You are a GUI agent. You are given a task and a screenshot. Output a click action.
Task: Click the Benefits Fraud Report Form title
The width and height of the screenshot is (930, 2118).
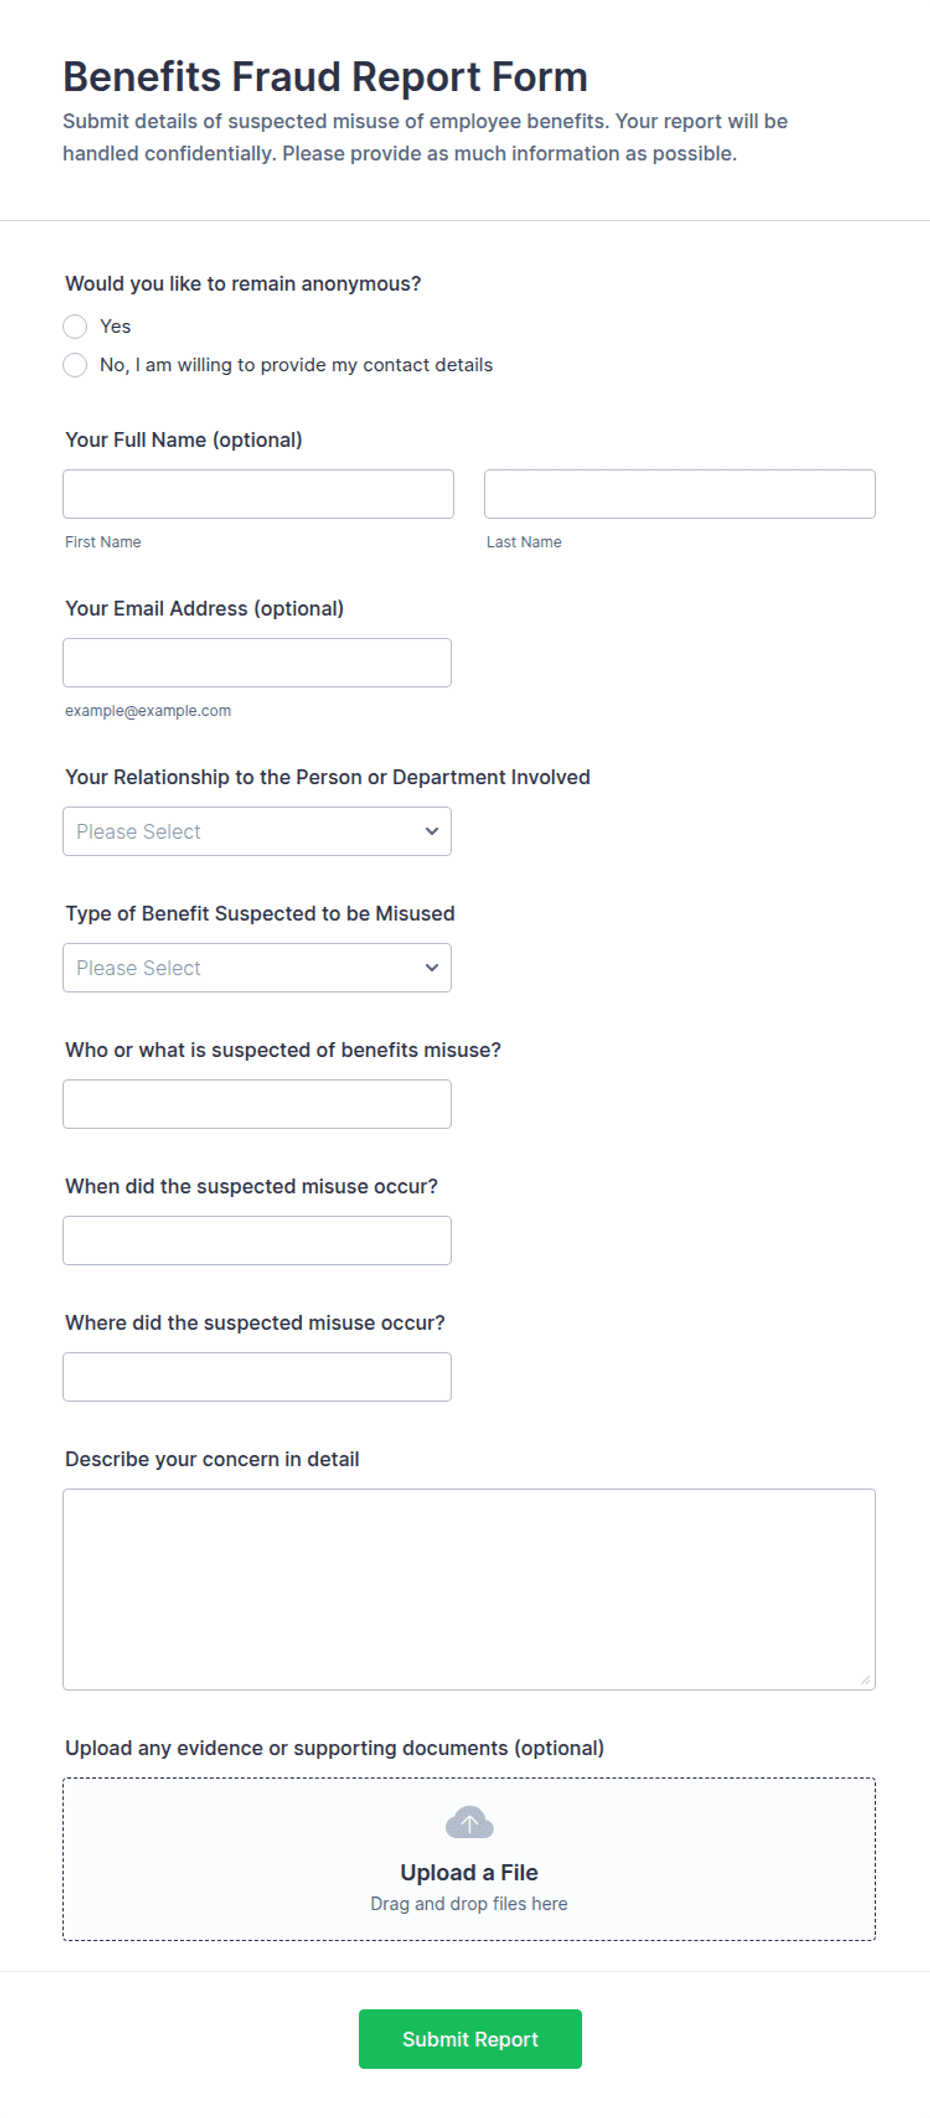325,77
